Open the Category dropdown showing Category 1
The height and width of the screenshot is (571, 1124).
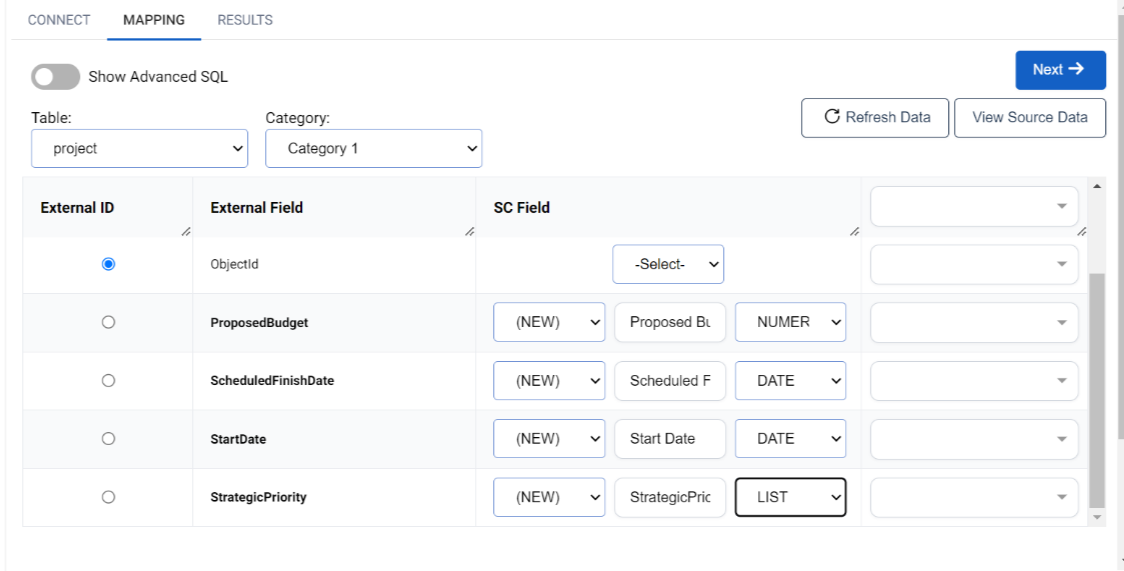[373, 148]
